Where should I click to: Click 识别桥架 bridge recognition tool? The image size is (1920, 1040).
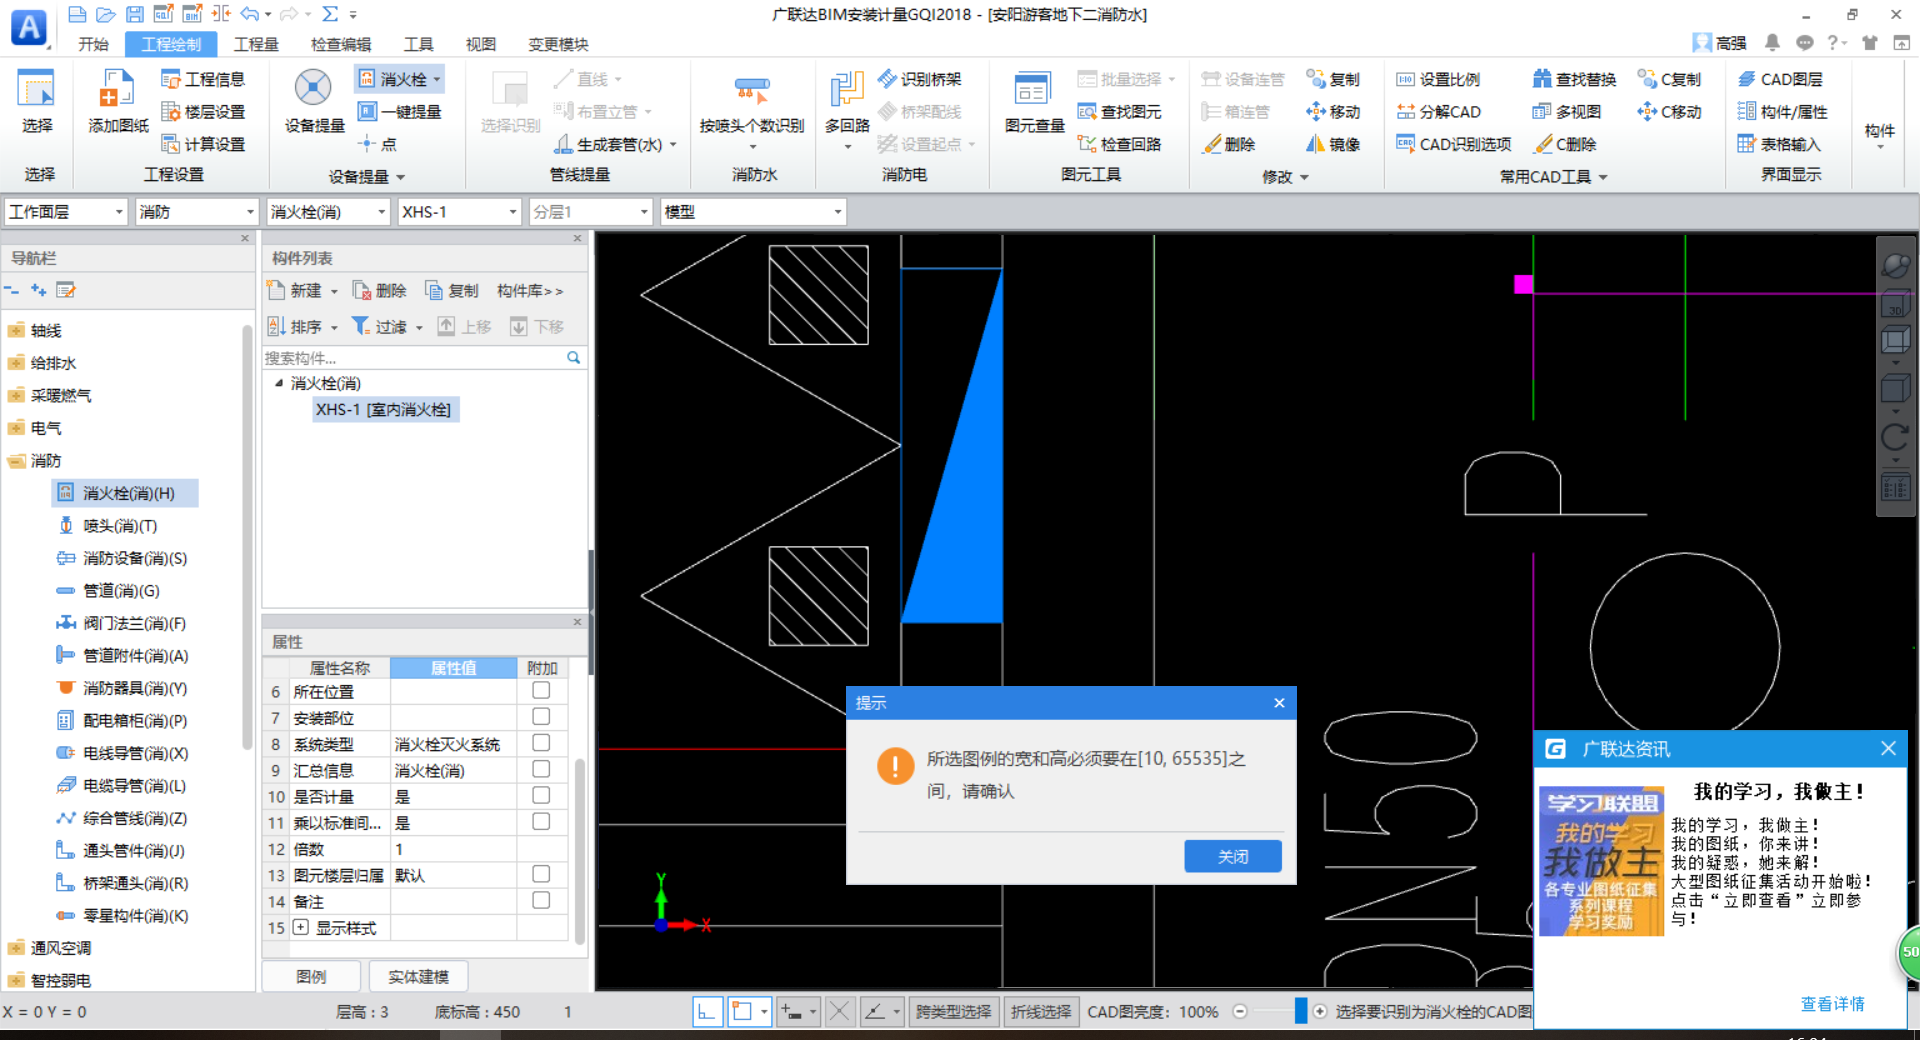coord(920,79)
